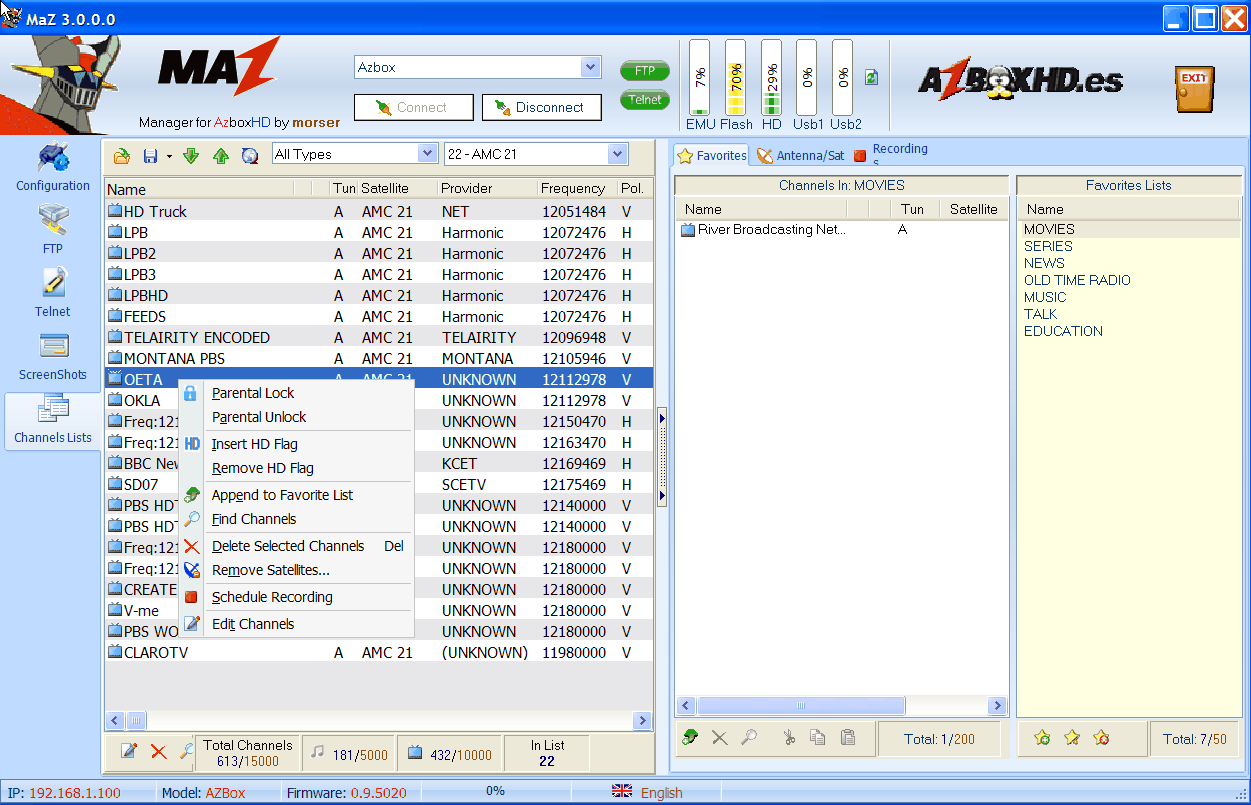Click the red X delete icon below channel list

(158, 751)
